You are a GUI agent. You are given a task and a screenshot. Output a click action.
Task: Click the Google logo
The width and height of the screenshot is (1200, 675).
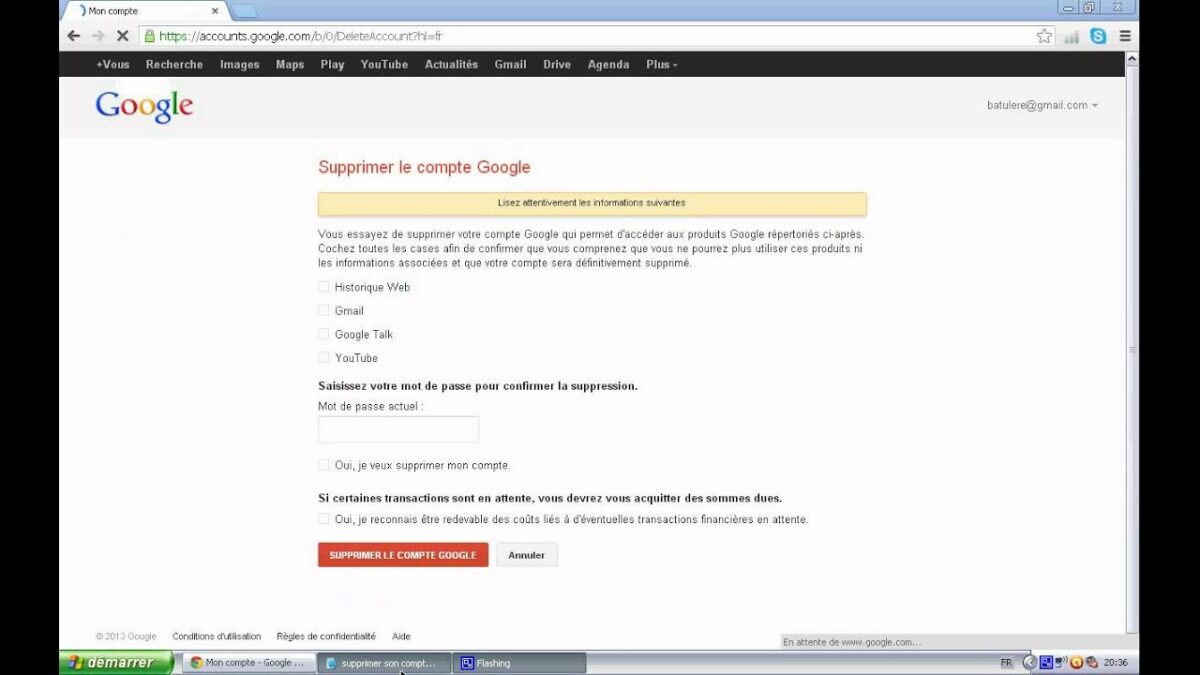144,107
